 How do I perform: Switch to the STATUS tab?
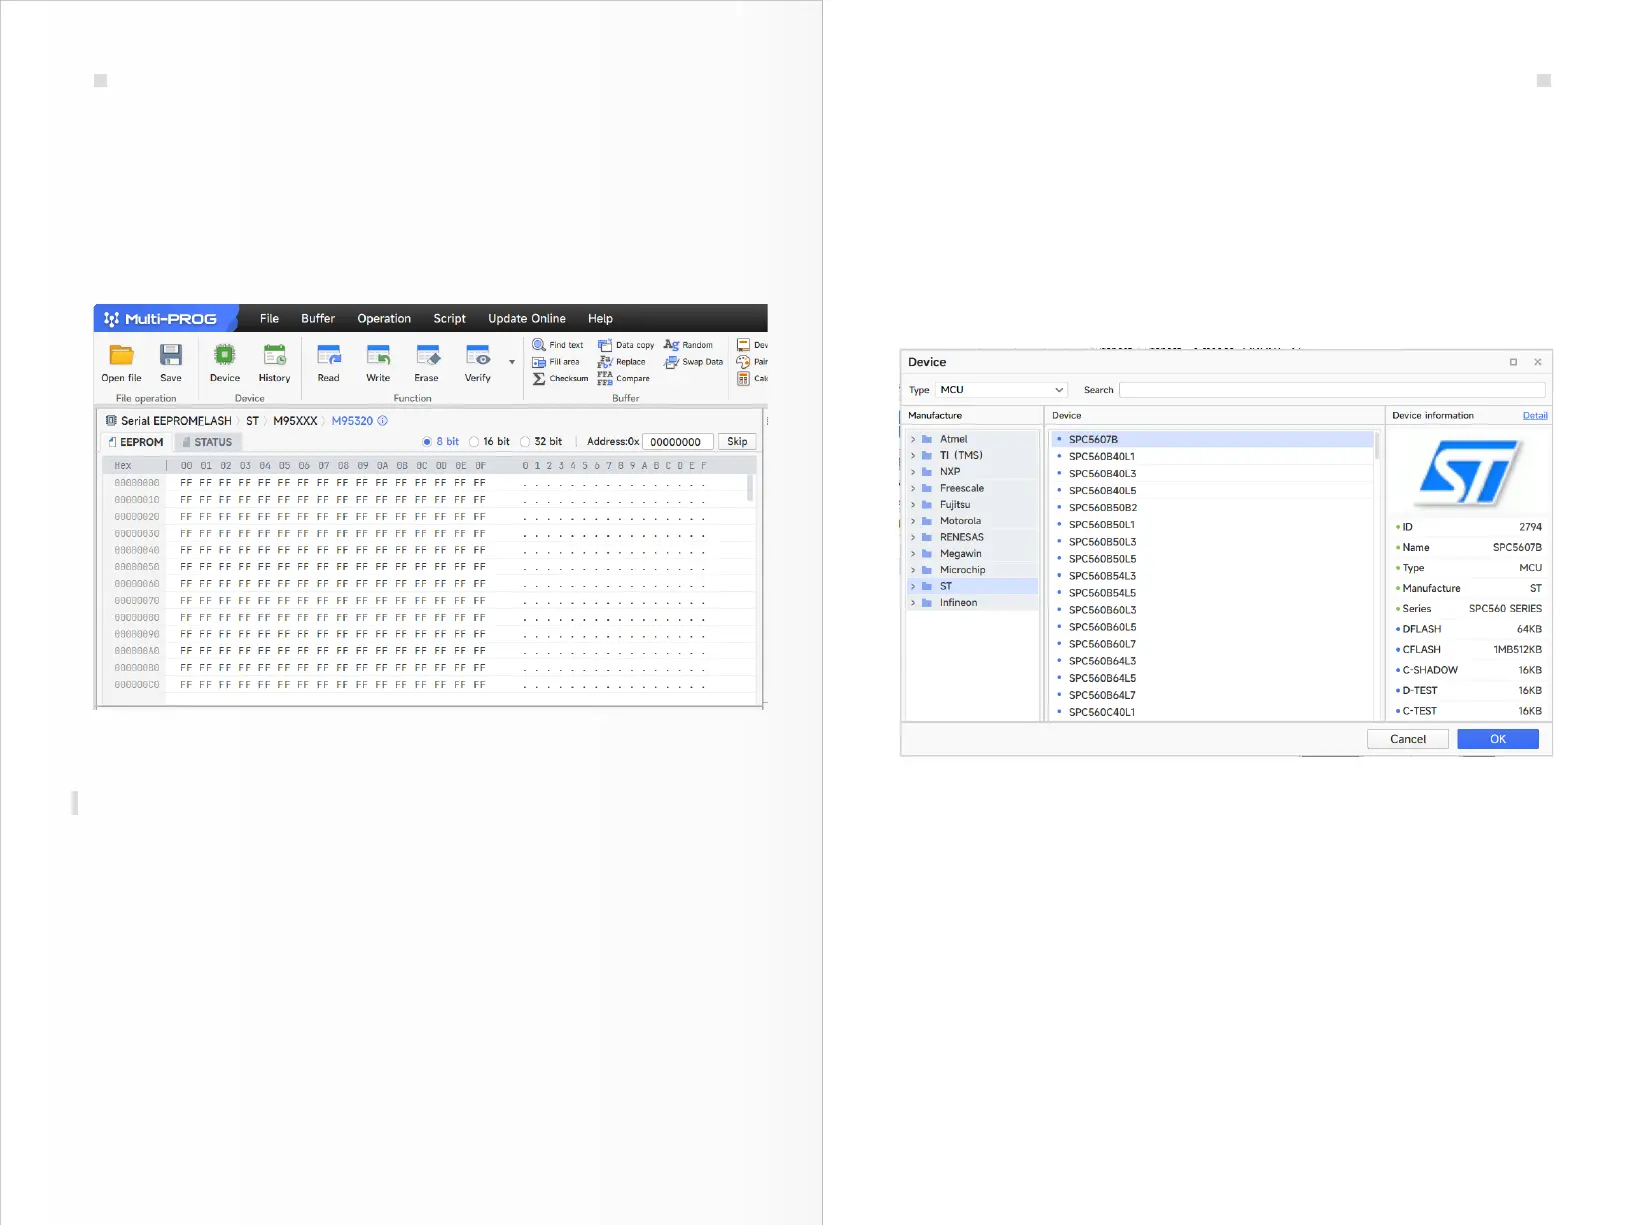(208, 442)
